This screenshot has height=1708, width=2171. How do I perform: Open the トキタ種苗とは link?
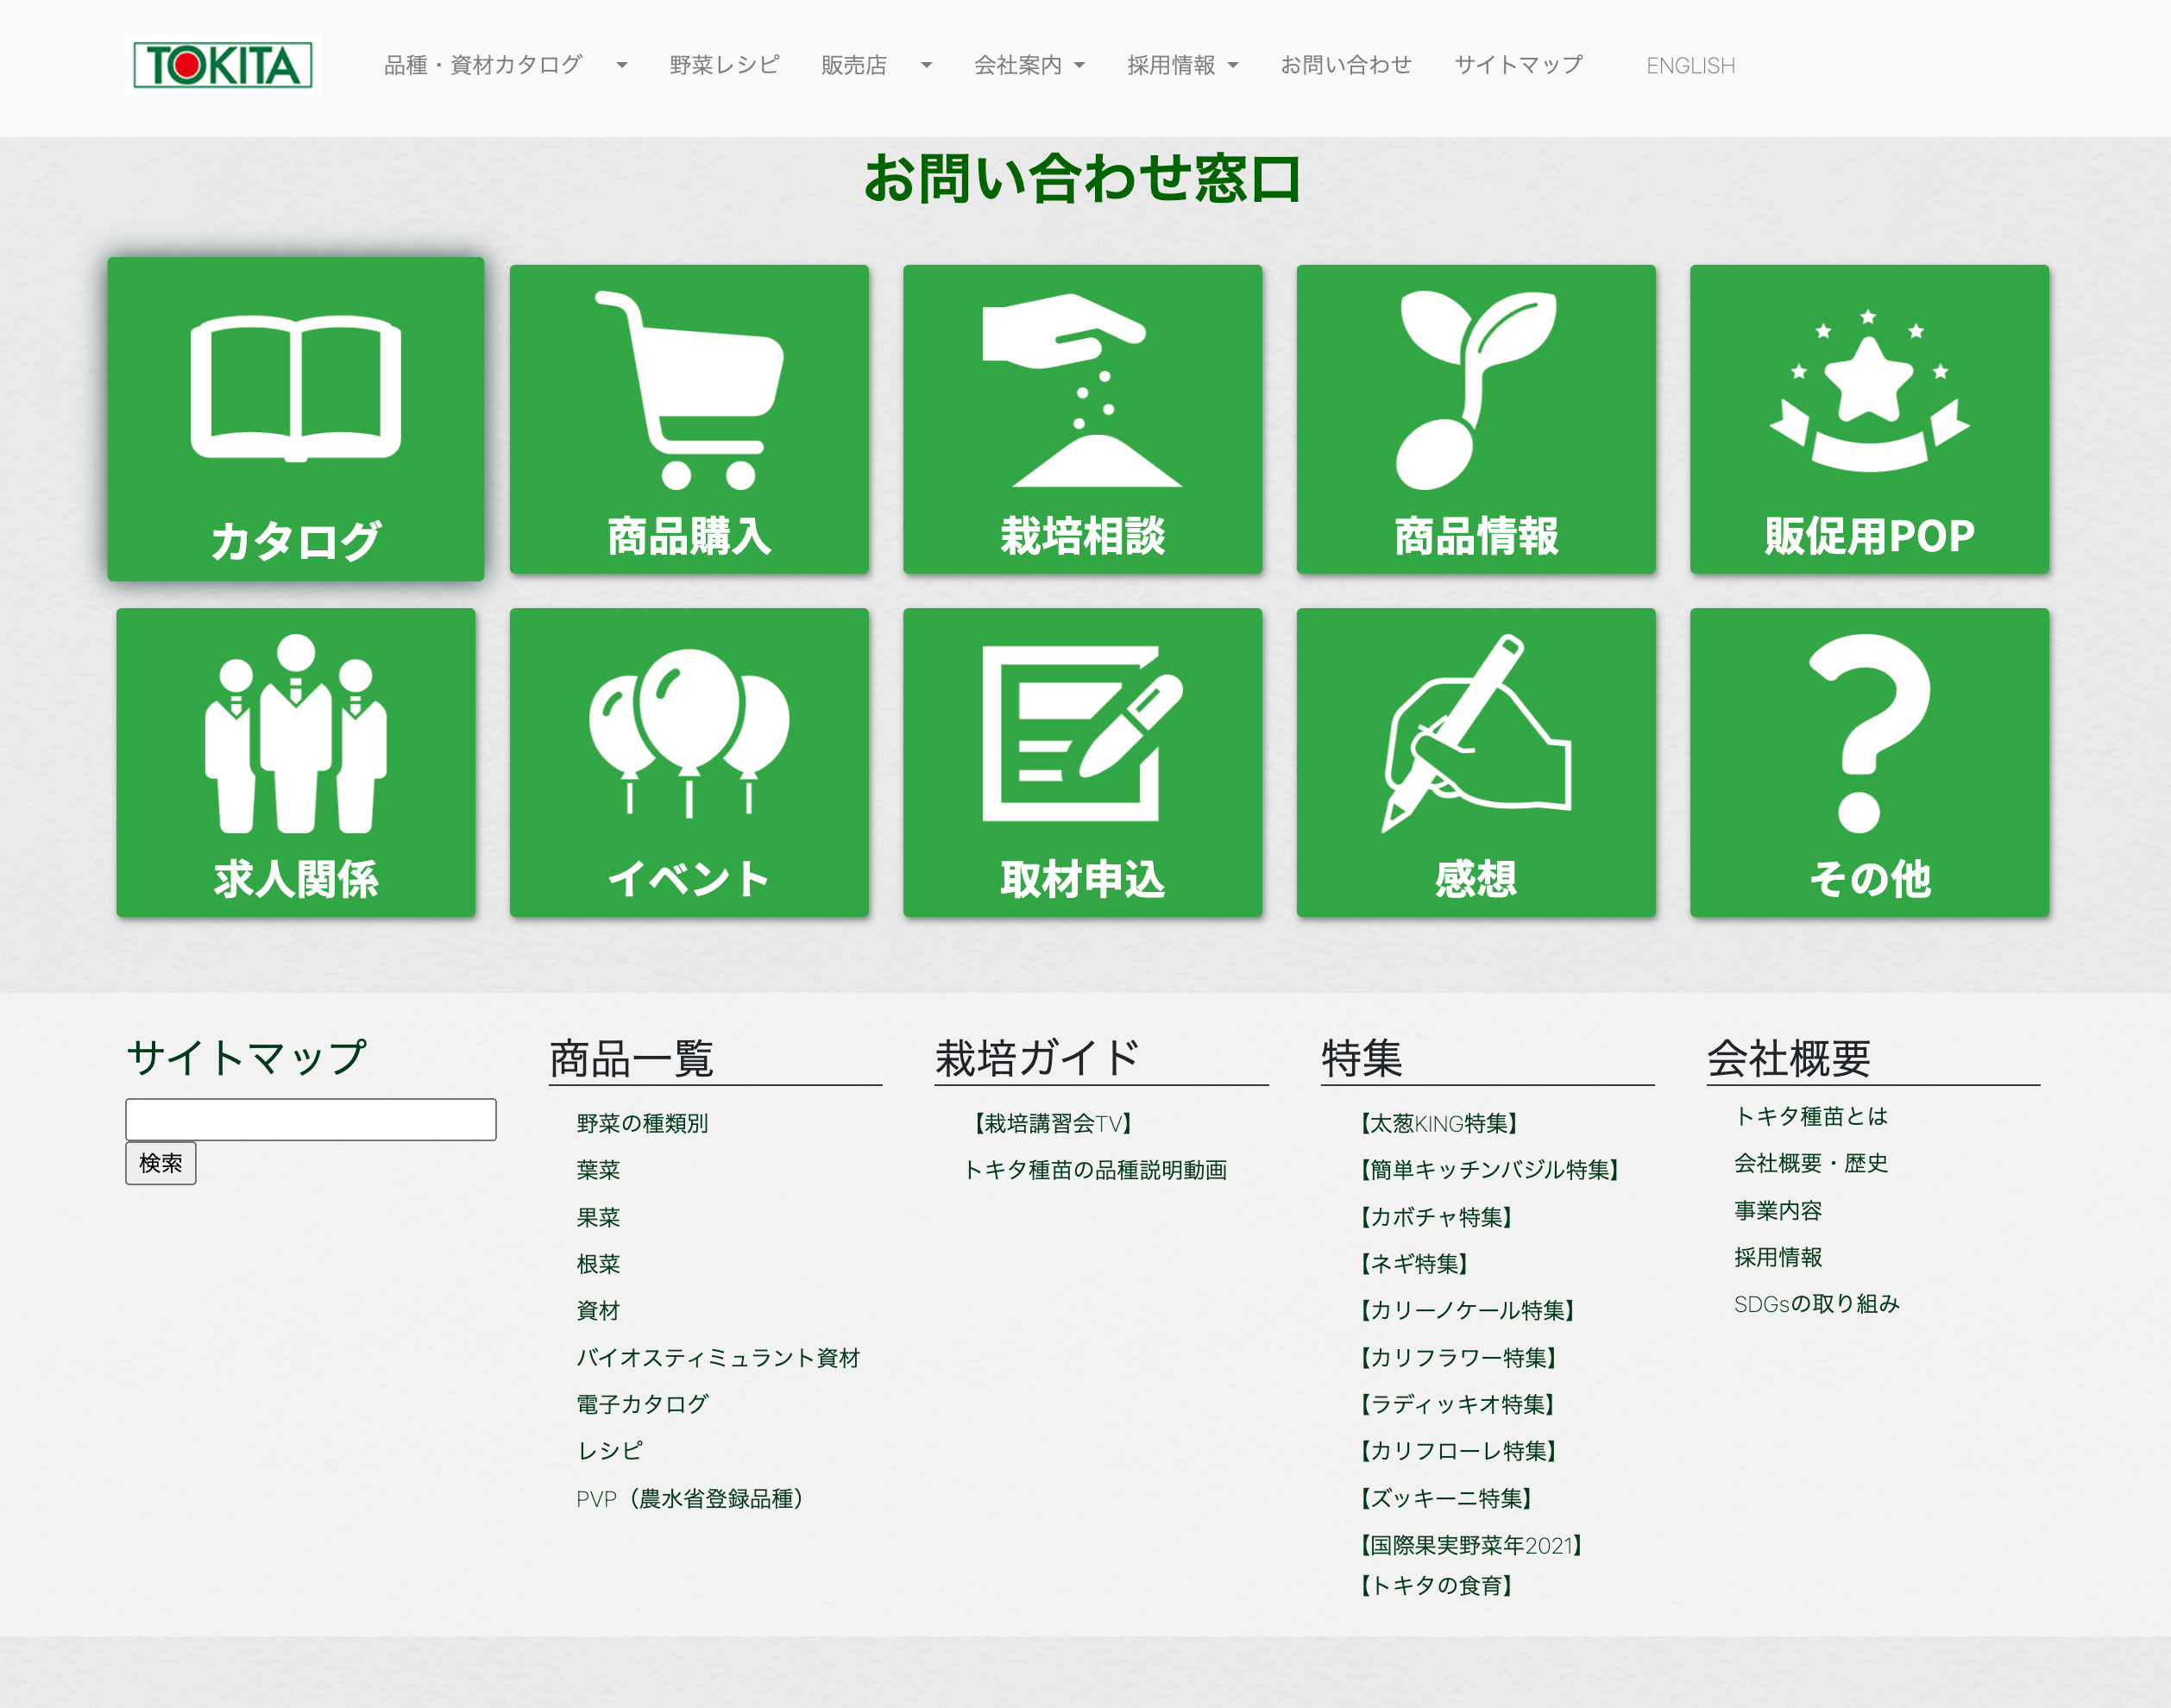pos(1811,1116)
